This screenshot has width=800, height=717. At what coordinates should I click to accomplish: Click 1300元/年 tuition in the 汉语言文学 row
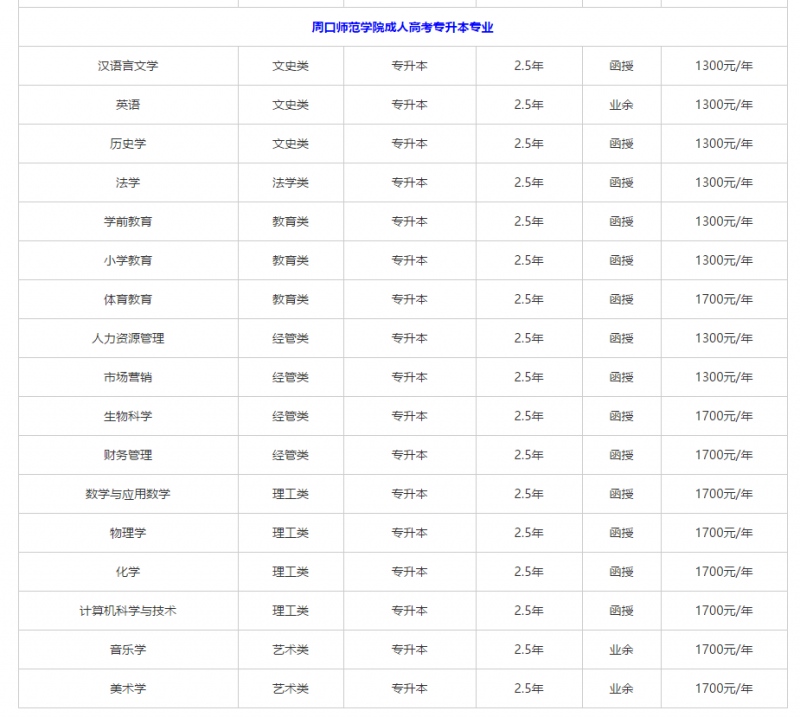tap(724, 66)
